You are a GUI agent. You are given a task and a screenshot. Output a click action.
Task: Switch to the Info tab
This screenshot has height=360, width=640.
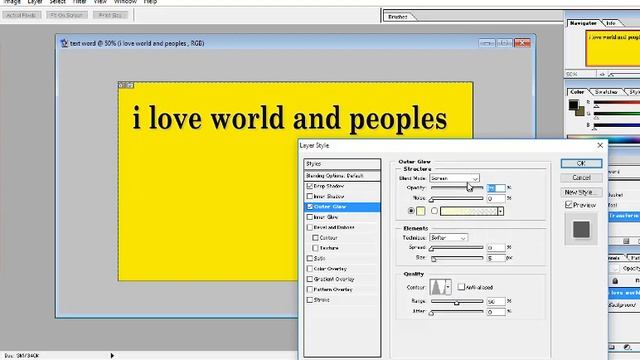click(x=611, y=23)
